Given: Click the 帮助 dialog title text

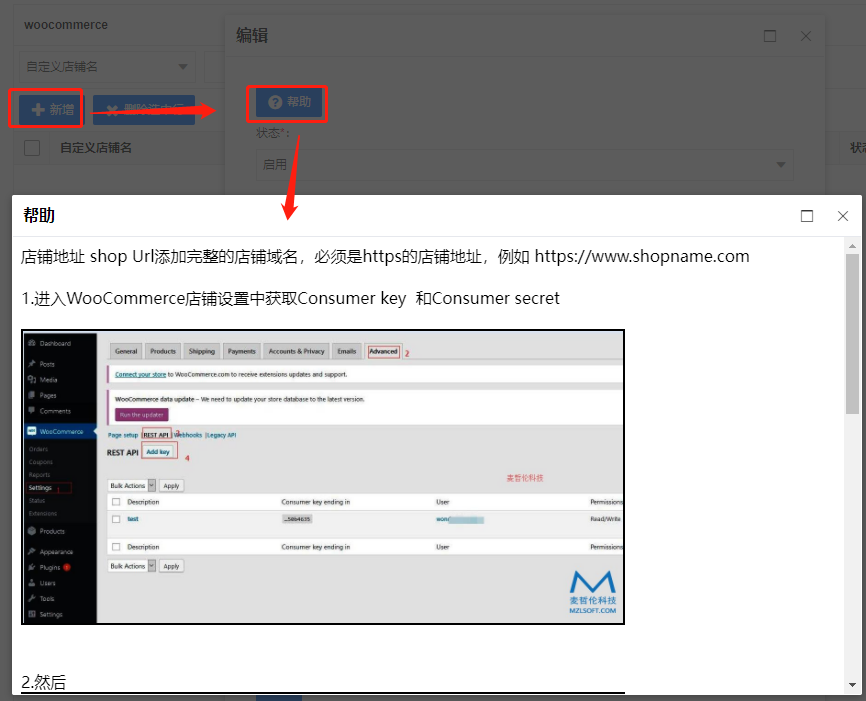Looking at the screenshot, I should click(x=39, y=215).
